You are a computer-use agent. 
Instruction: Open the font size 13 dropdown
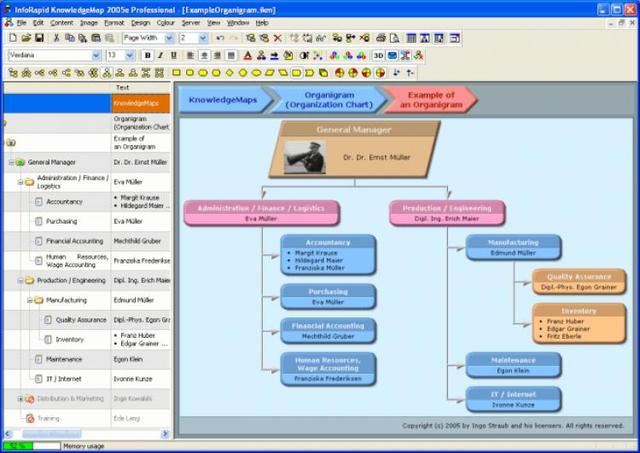[130, 56]
